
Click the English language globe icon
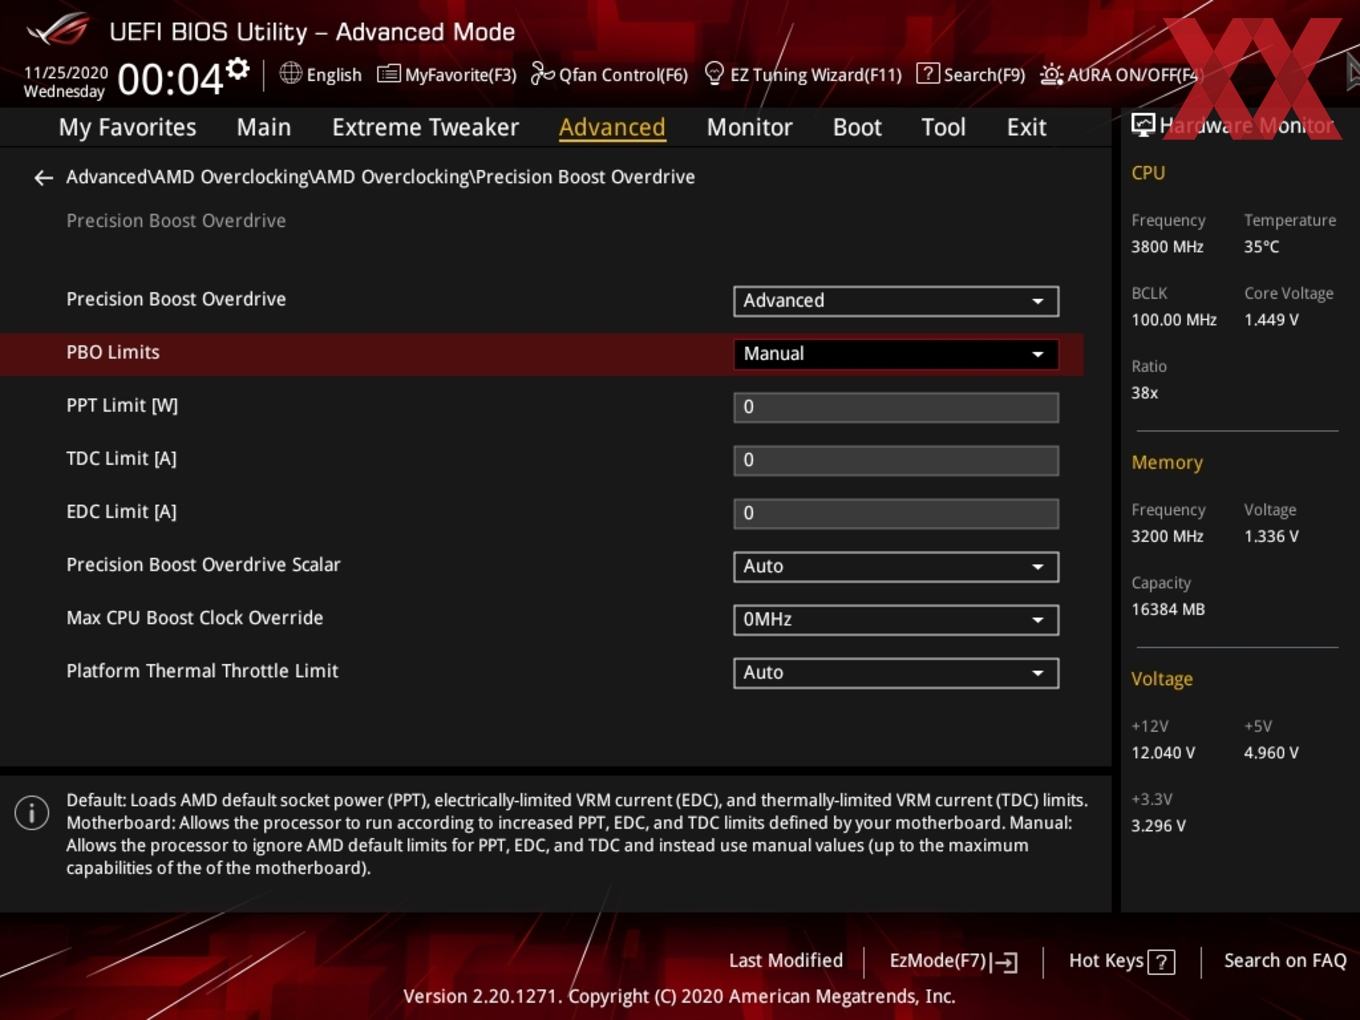[x=290, y=73]
